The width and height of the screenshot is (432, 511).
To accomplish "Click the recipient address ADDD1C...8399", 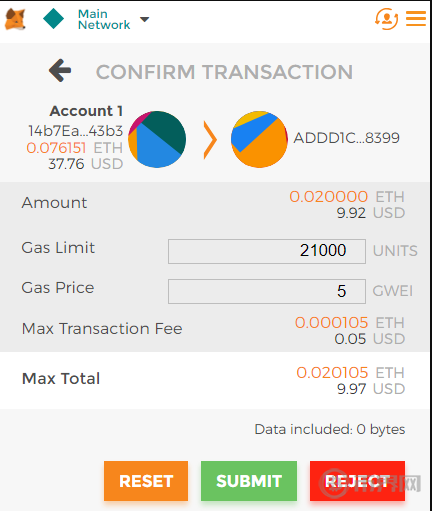I will [x=346, y=138].
